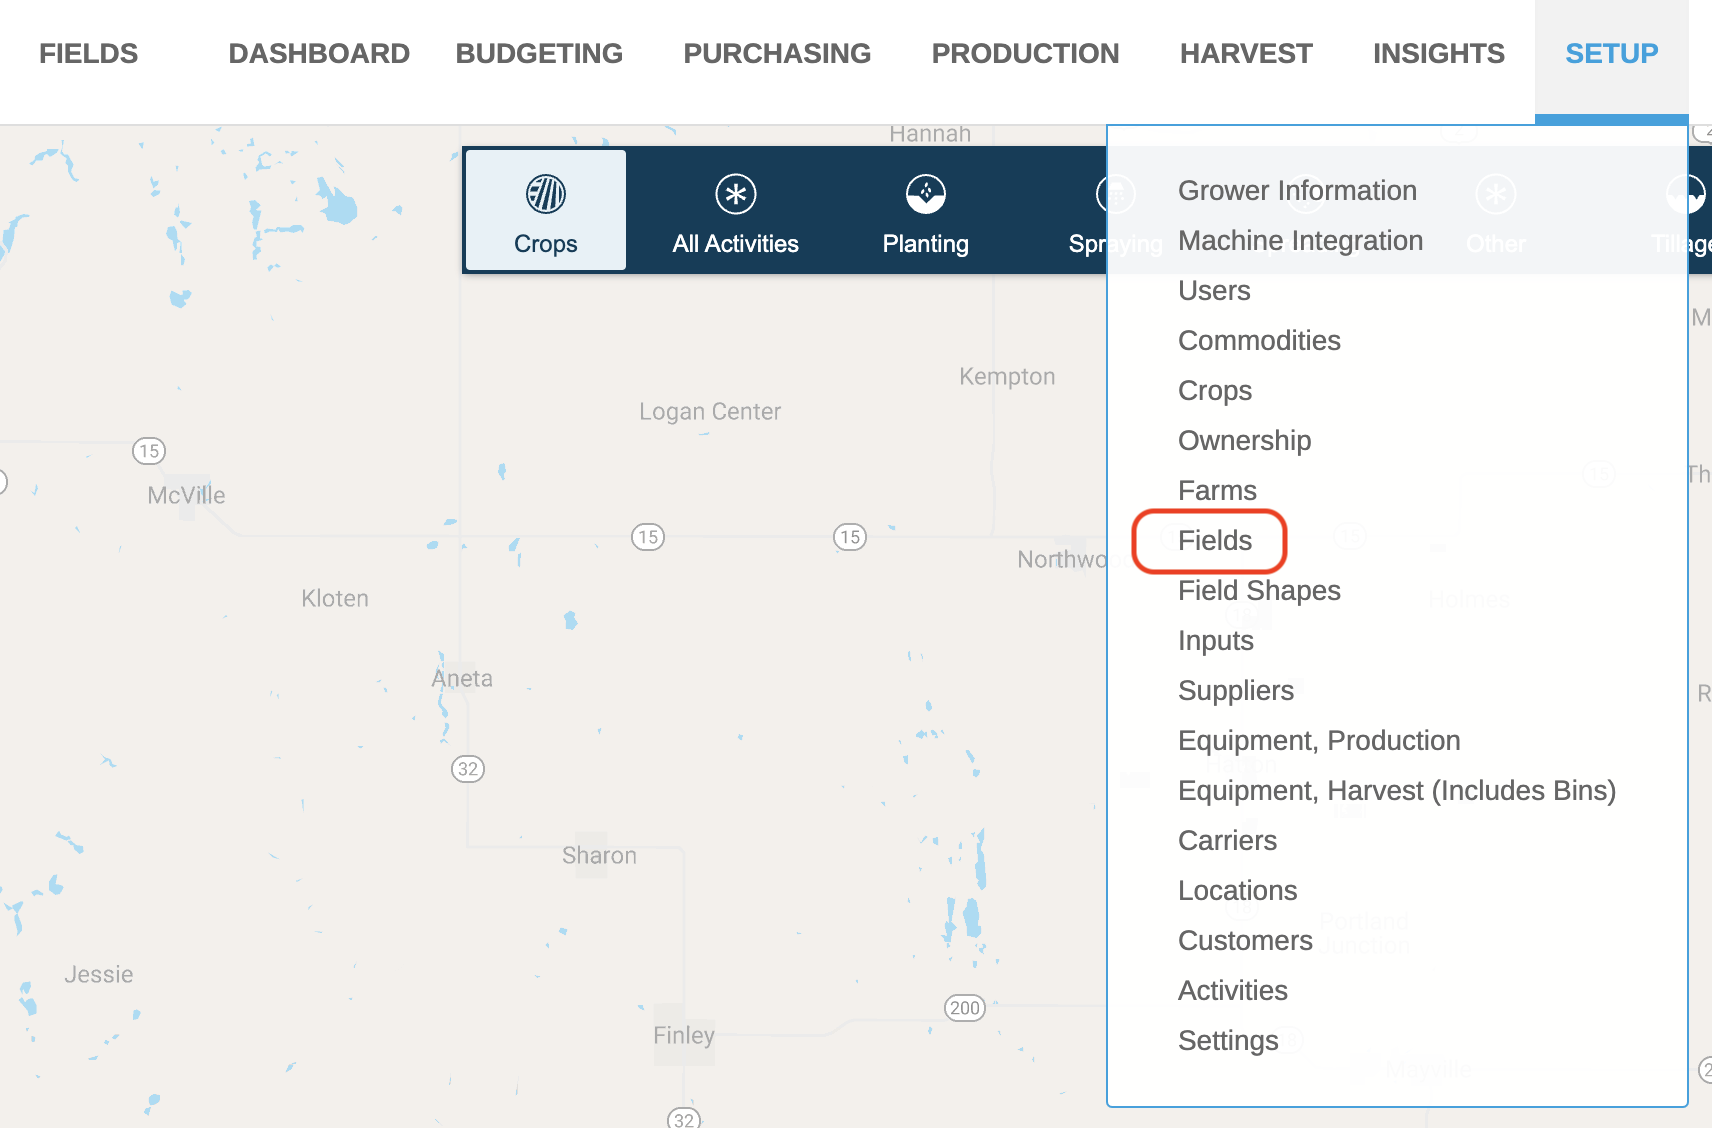
Task: Click the Logan Center map label
Action: tap(710, 412)
